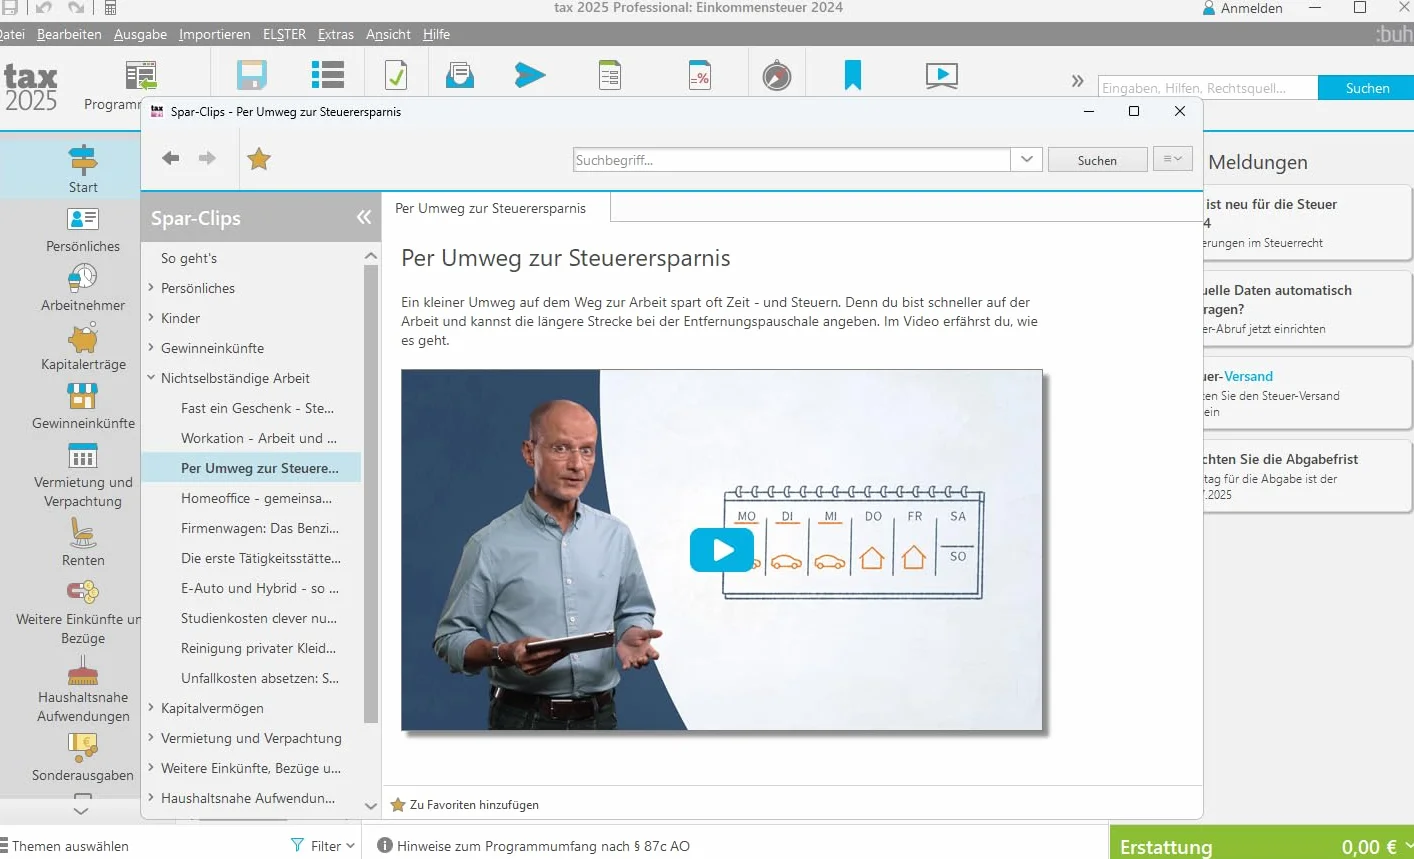Open Persönliches section icon

pos(83,219)
